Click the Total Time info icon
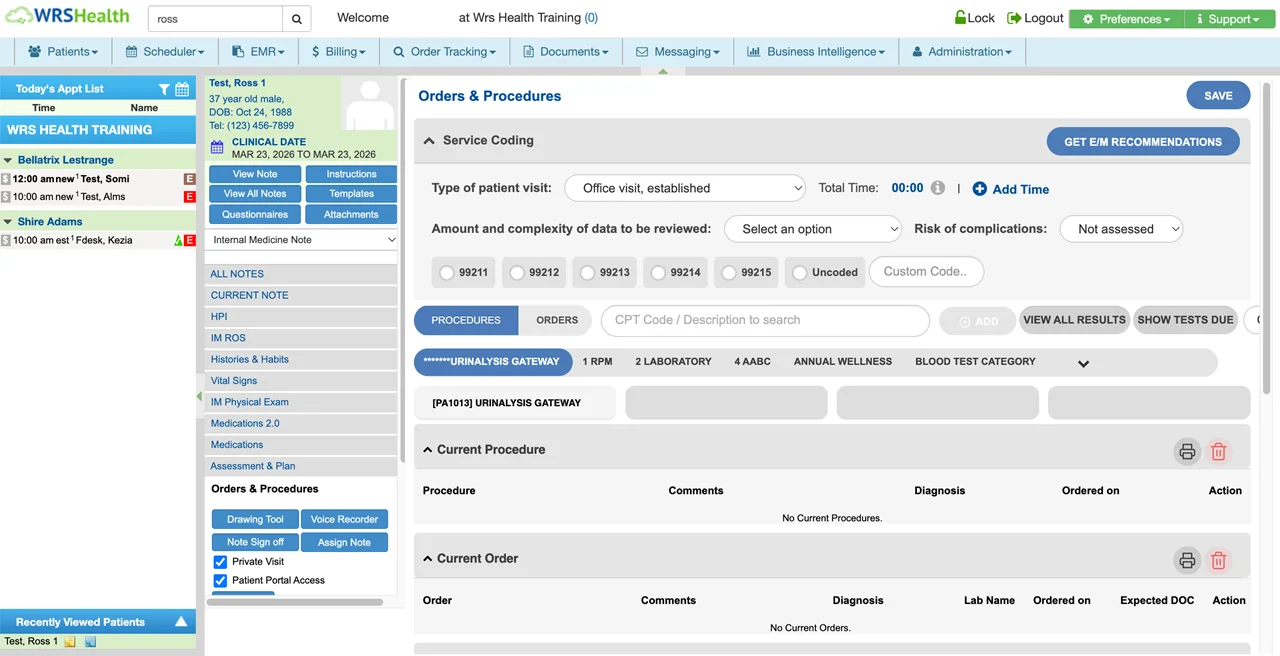This screenshot has height=656, width=1280. [x=936, y=188]
